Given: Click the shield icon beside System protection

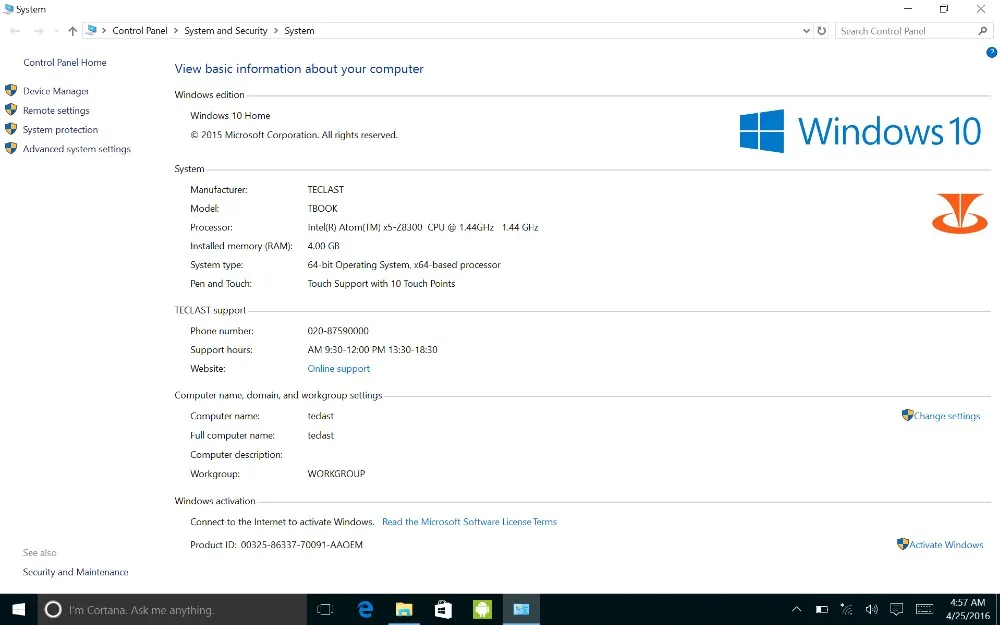Looking at the screenshot, I should 11,129.
